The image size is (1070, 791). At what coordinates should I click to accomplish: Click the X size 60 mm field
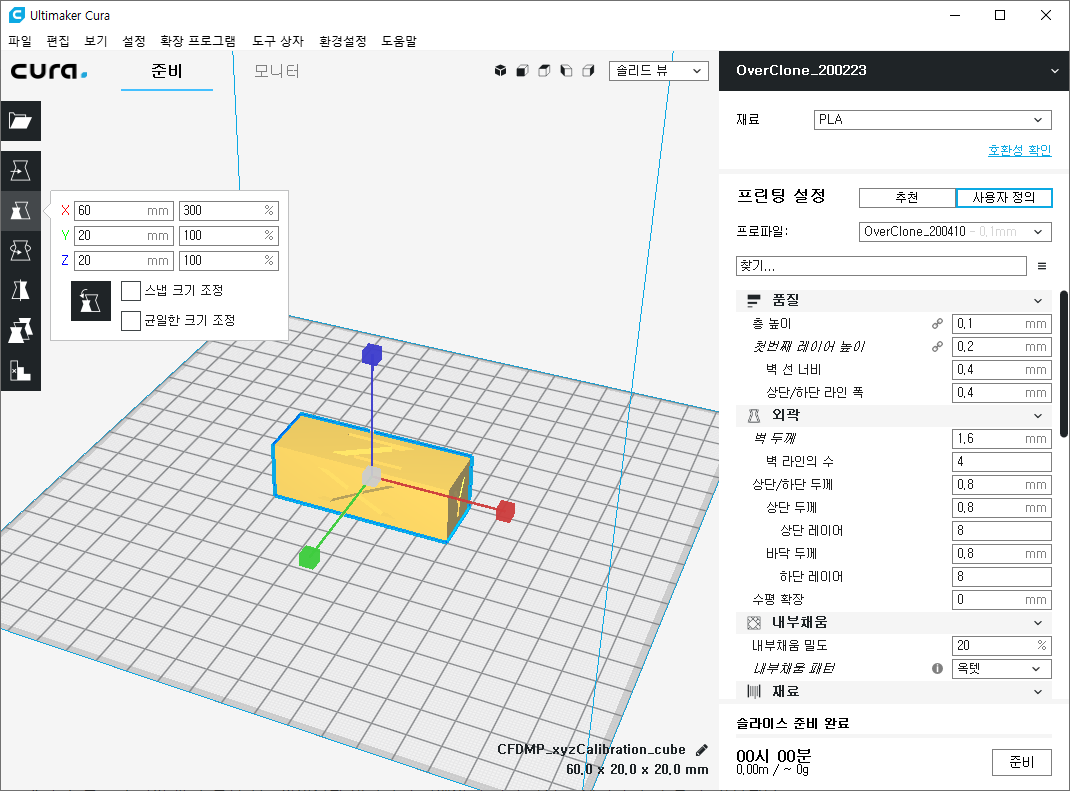tap(124, 211)
